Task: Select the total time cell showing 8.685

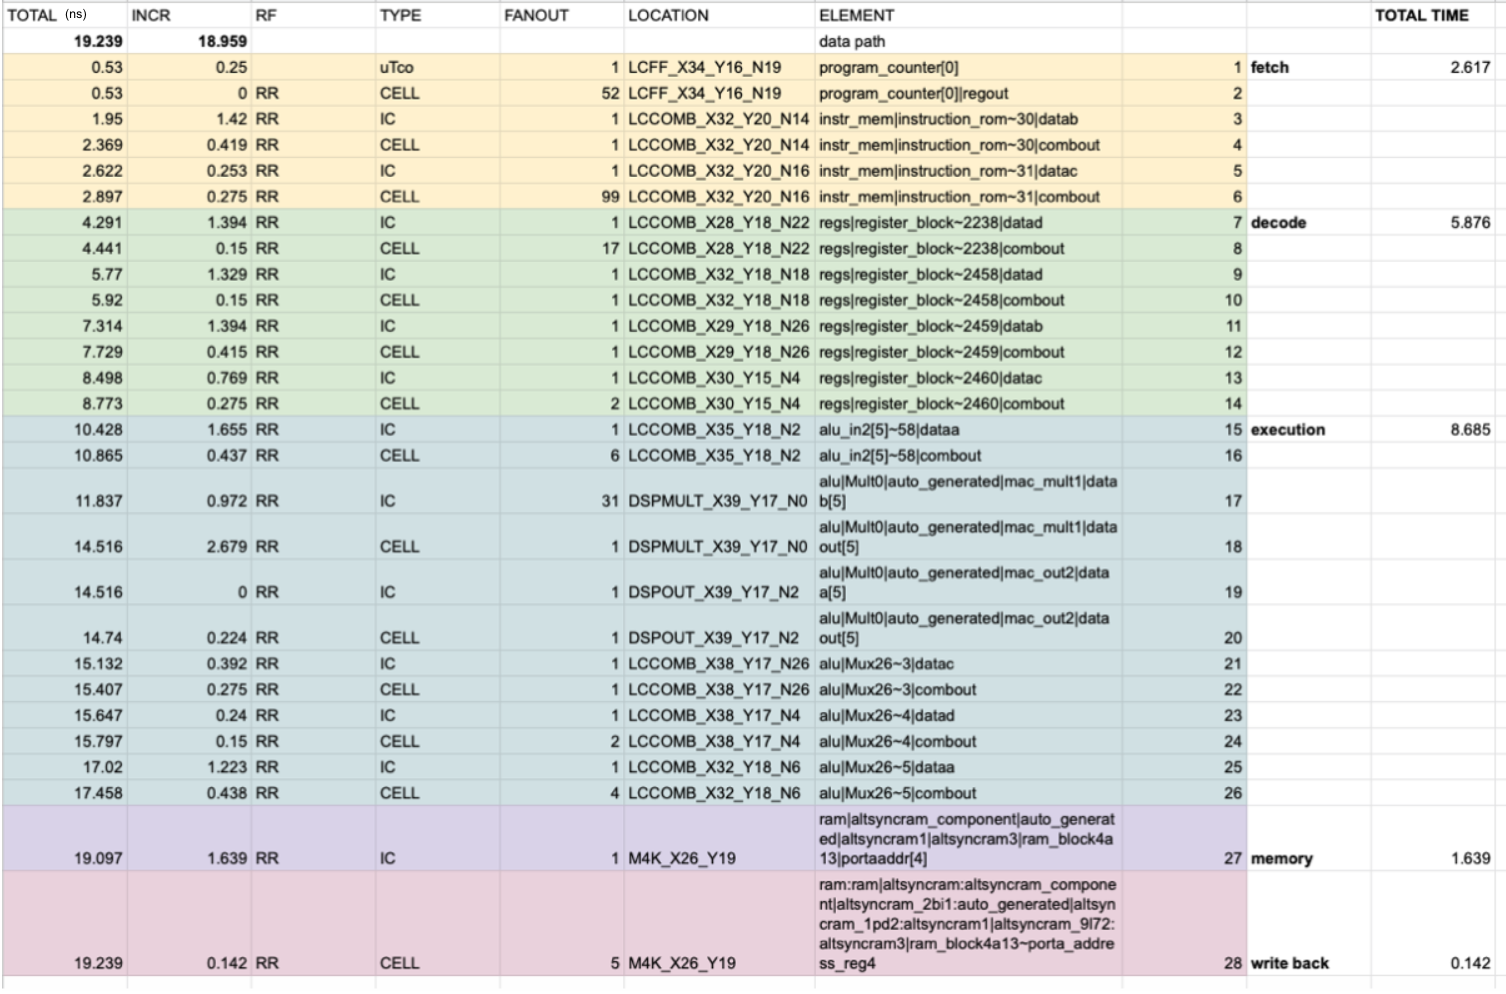Action: tap(1468, 429)
